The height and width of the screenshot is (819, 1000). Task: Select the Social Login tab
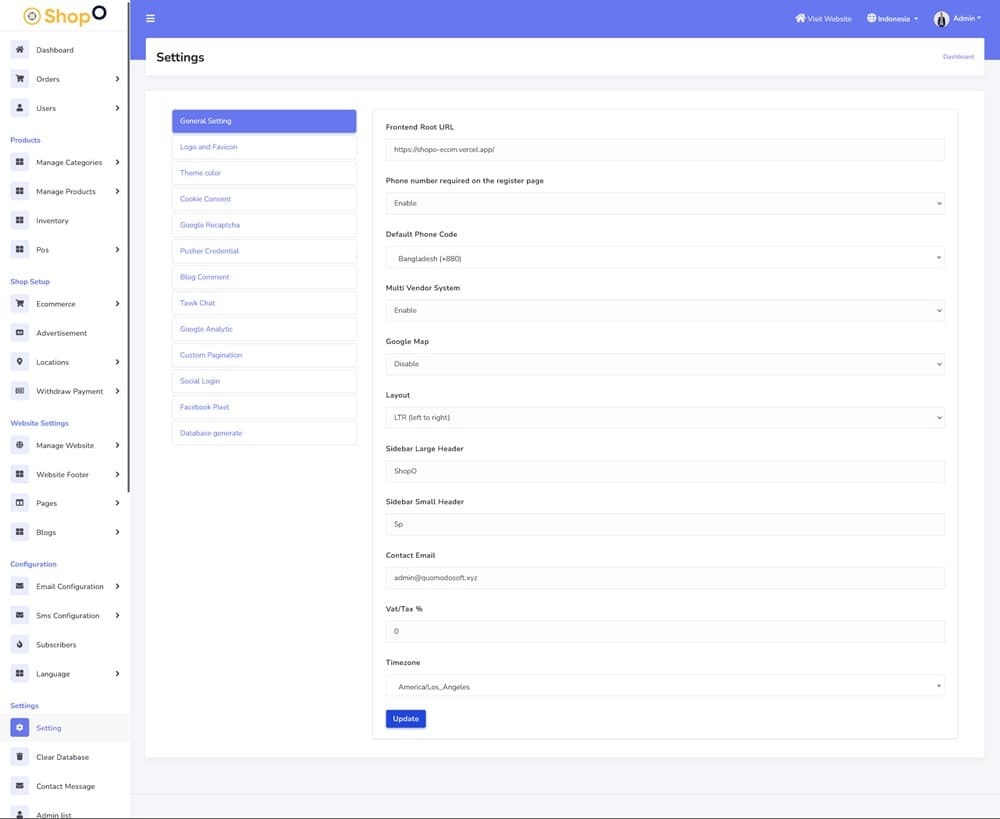(x=264, y=381)
